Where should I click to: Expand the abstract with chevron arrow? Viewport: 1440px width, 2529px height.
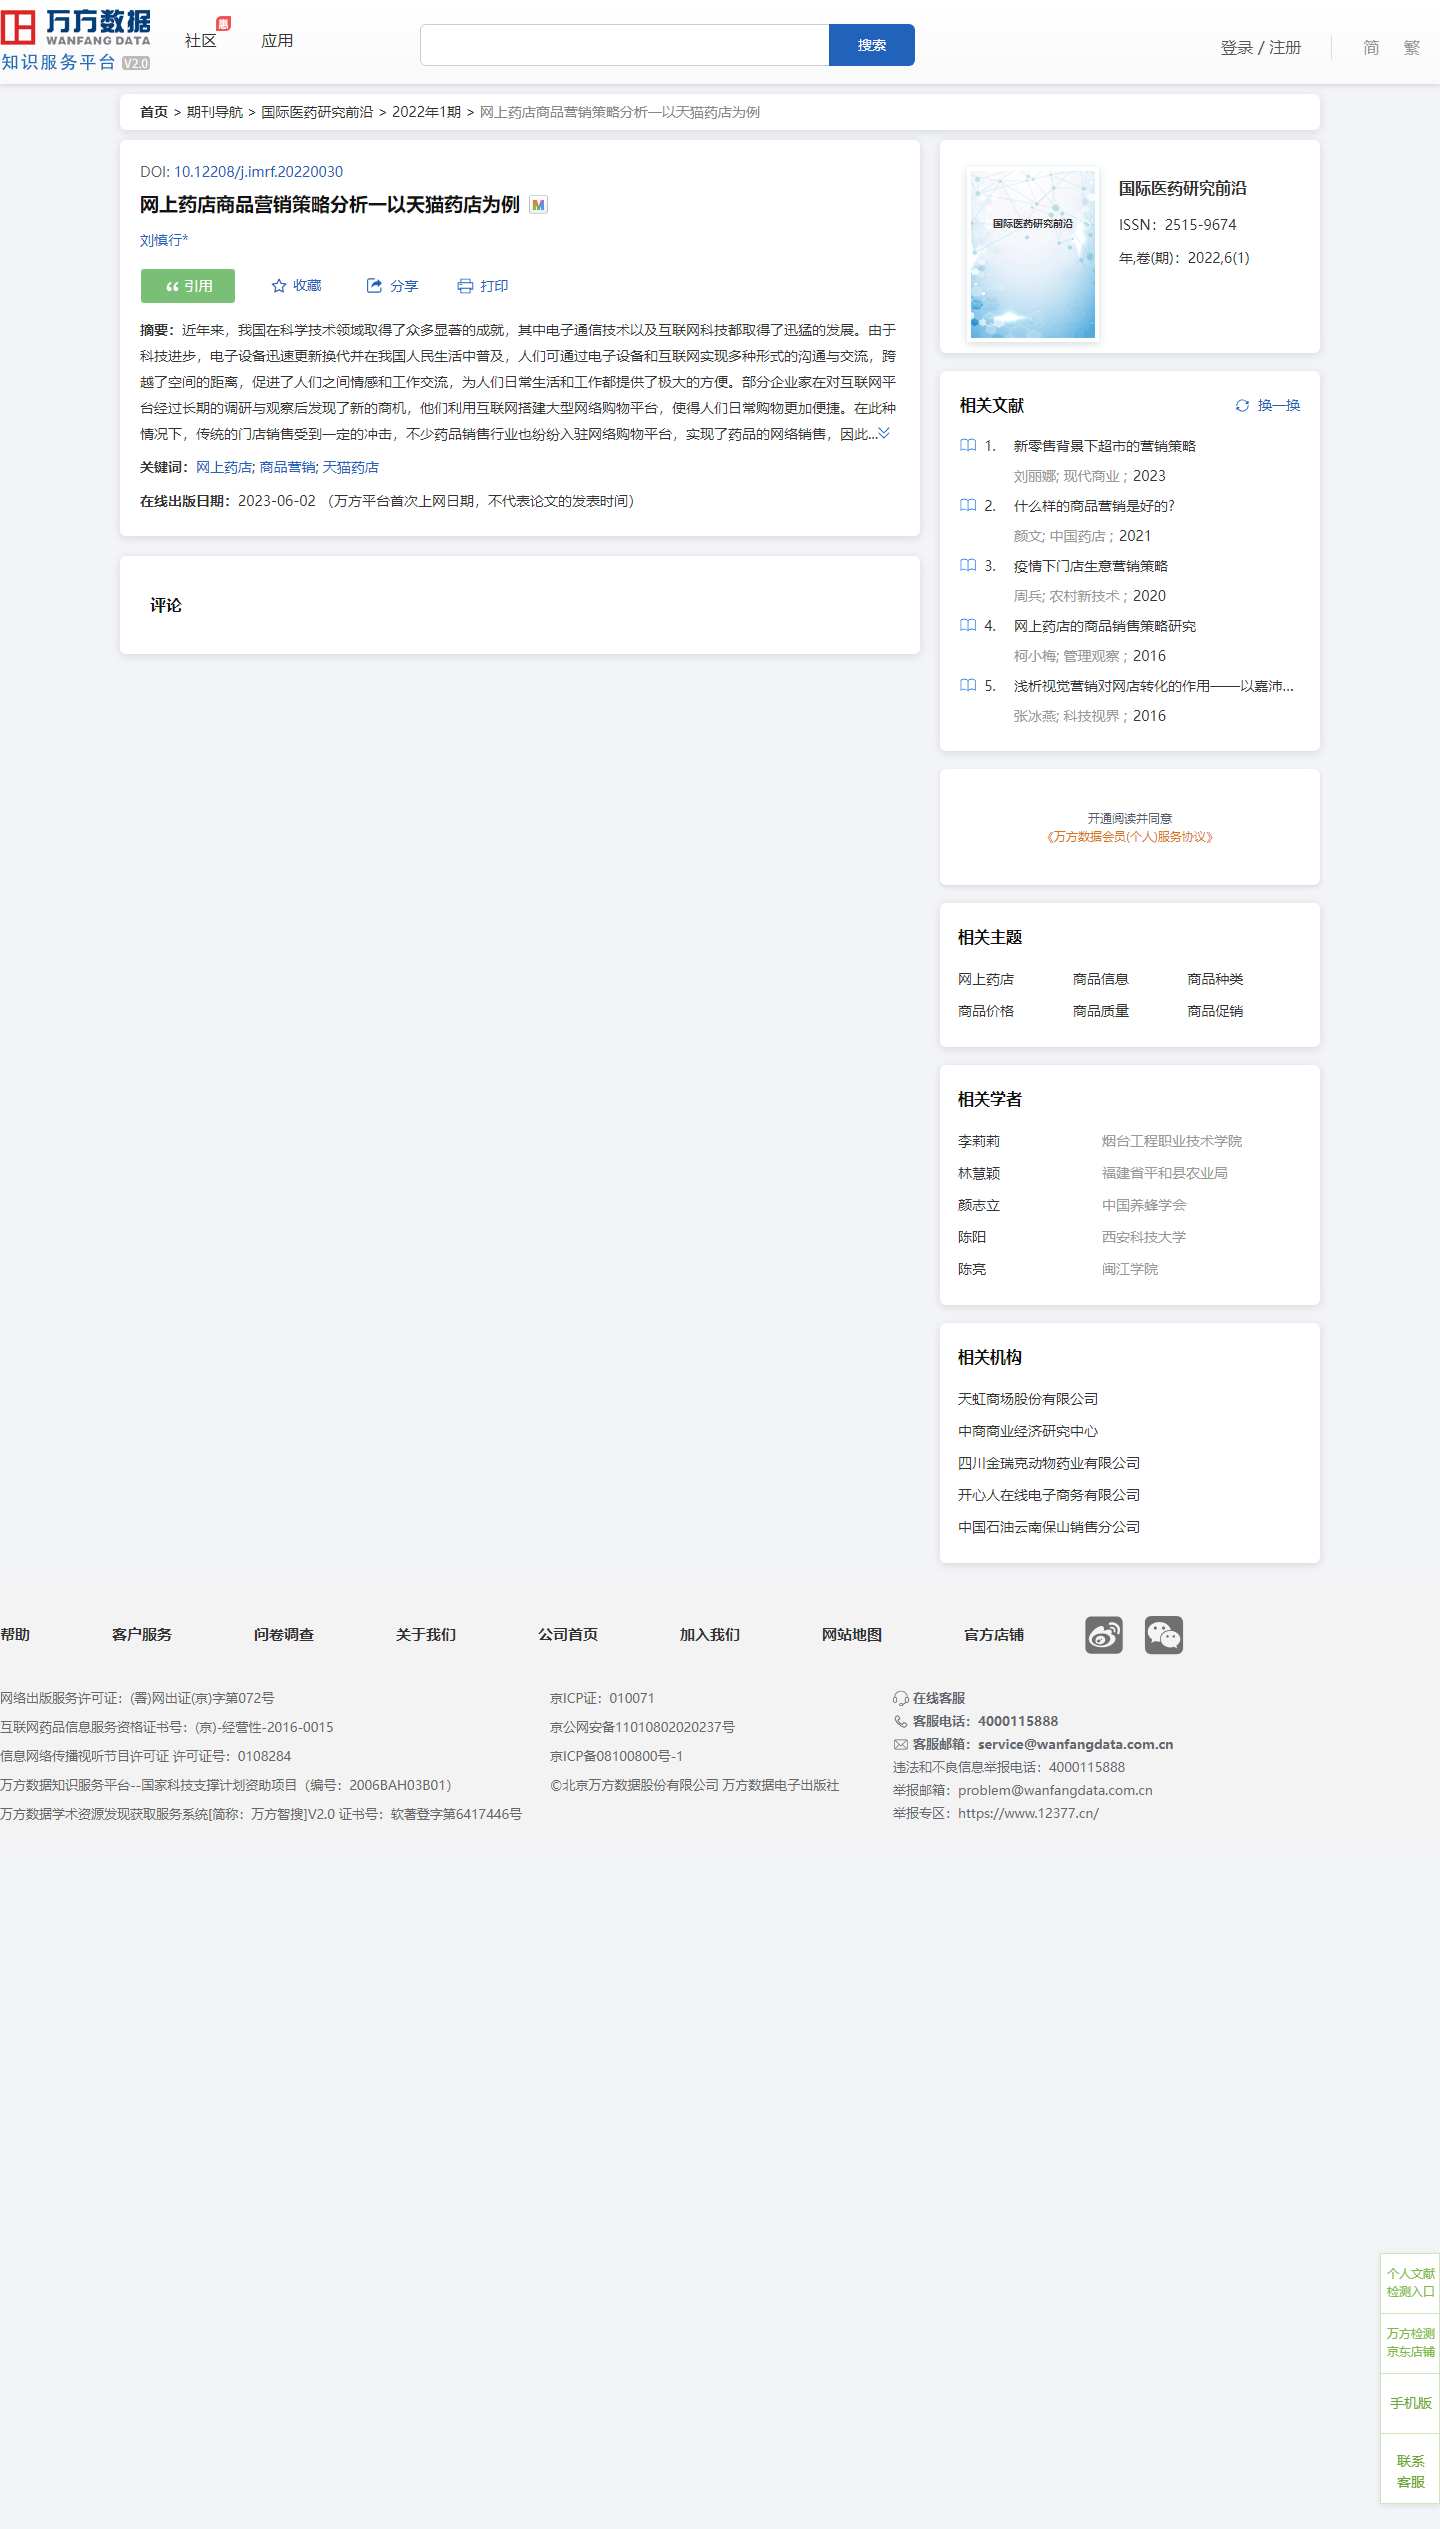coord(884,433)
